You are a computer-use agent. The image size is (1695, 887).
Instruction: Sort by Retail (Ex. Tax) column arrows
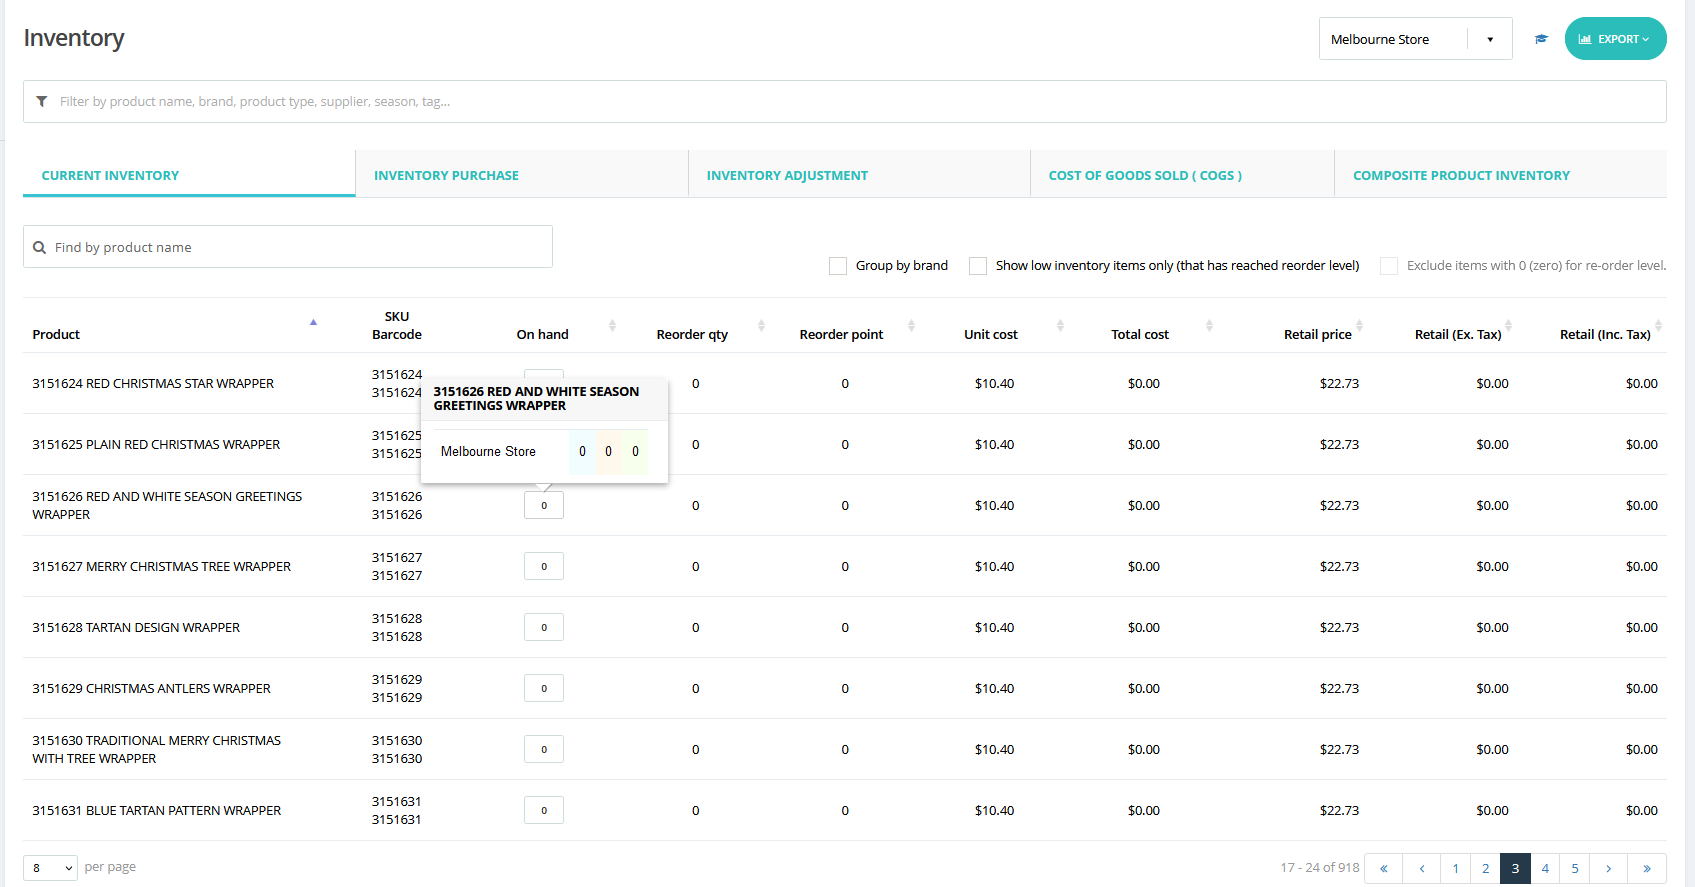(1508, 326)
